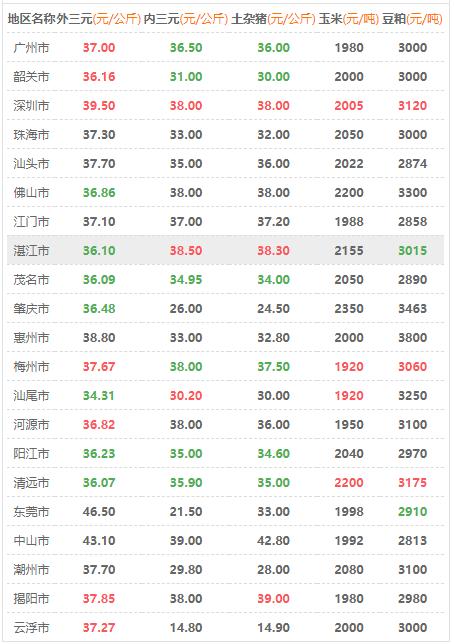Open the 揭阳市 region link
Screen dimensions: 454x644
(31, 598)
